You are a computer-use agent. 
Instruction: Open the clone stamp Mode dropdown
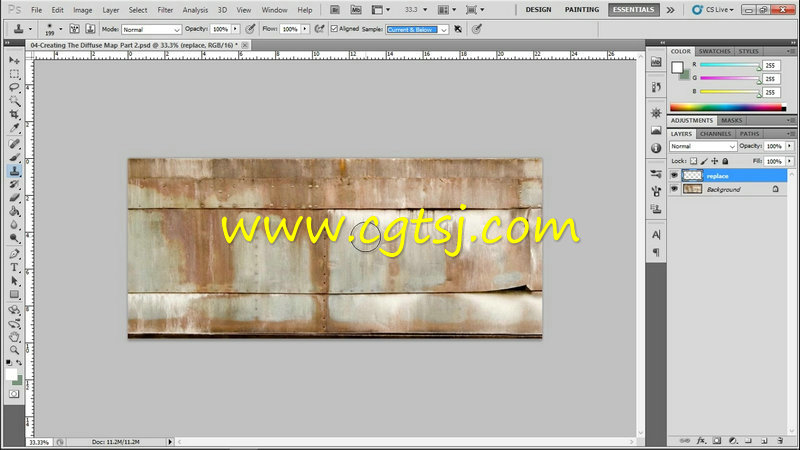point(152,30)
